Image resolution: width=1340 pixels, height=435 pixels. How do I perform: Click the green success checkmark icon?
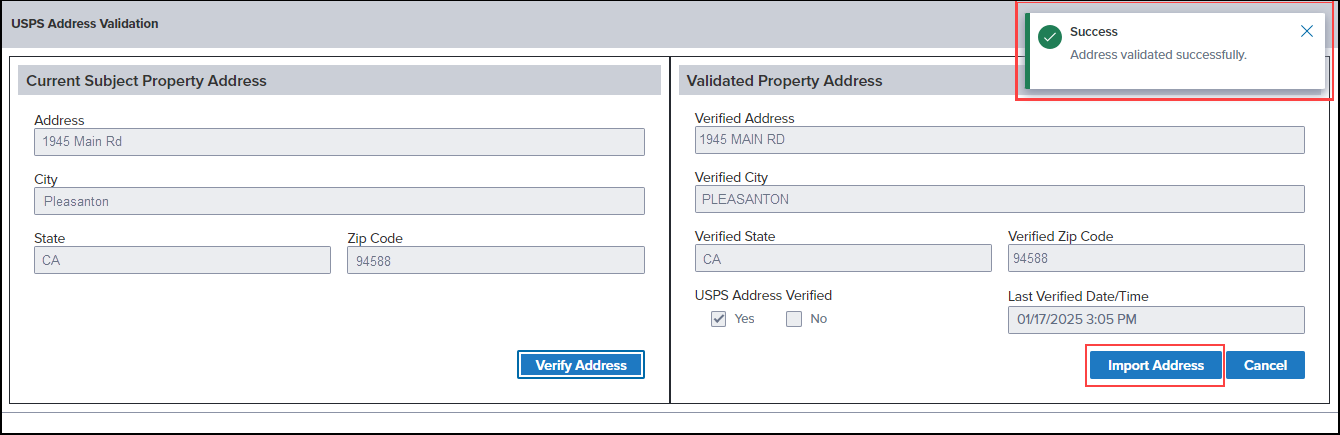click(x=1049, y=37)
